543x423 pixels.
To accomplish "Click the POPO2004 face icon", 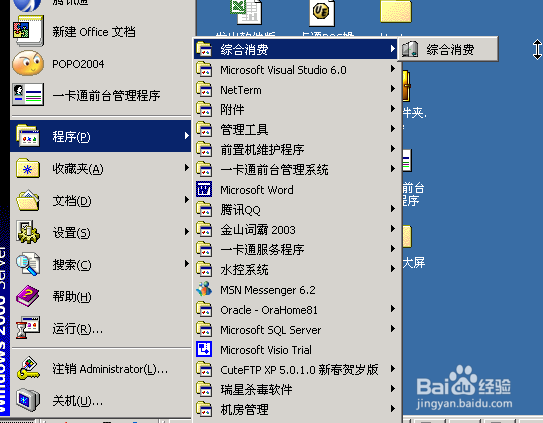I will tap(28, 63).
